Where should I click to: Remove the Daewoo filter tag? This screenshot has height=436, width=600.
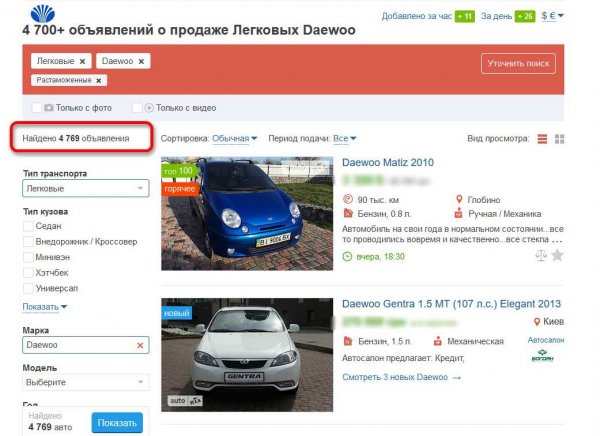click(141, 61)
